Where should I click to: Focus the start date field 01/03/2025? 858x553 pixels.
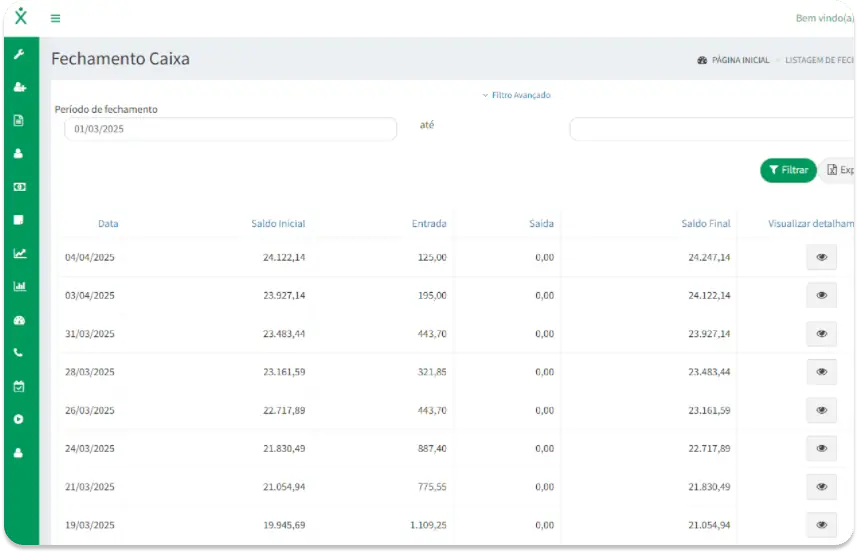click(230, 129)
